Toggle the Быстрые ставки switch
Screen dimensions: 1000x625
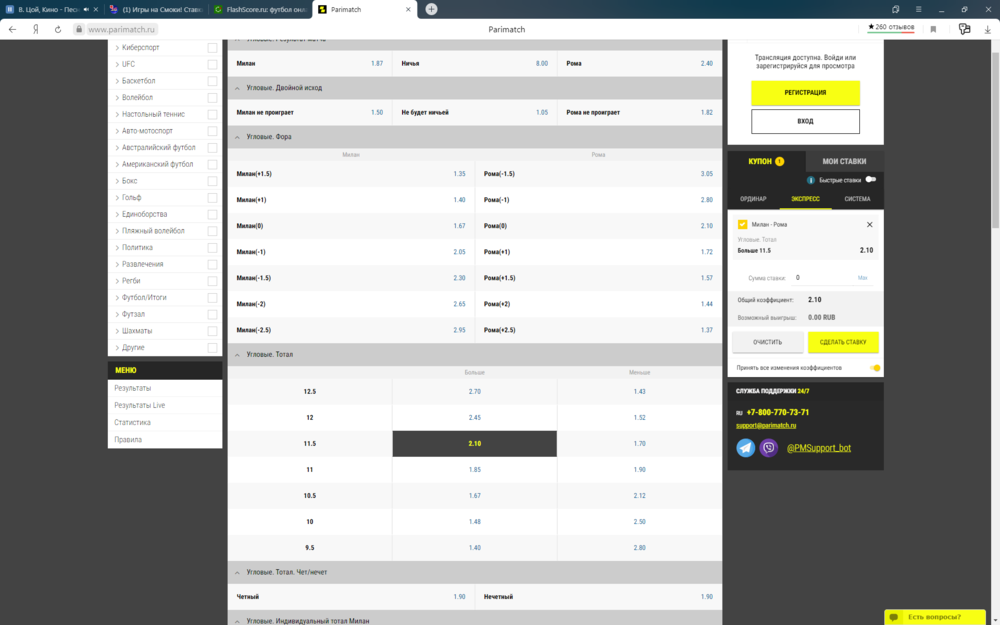[871, 180]
